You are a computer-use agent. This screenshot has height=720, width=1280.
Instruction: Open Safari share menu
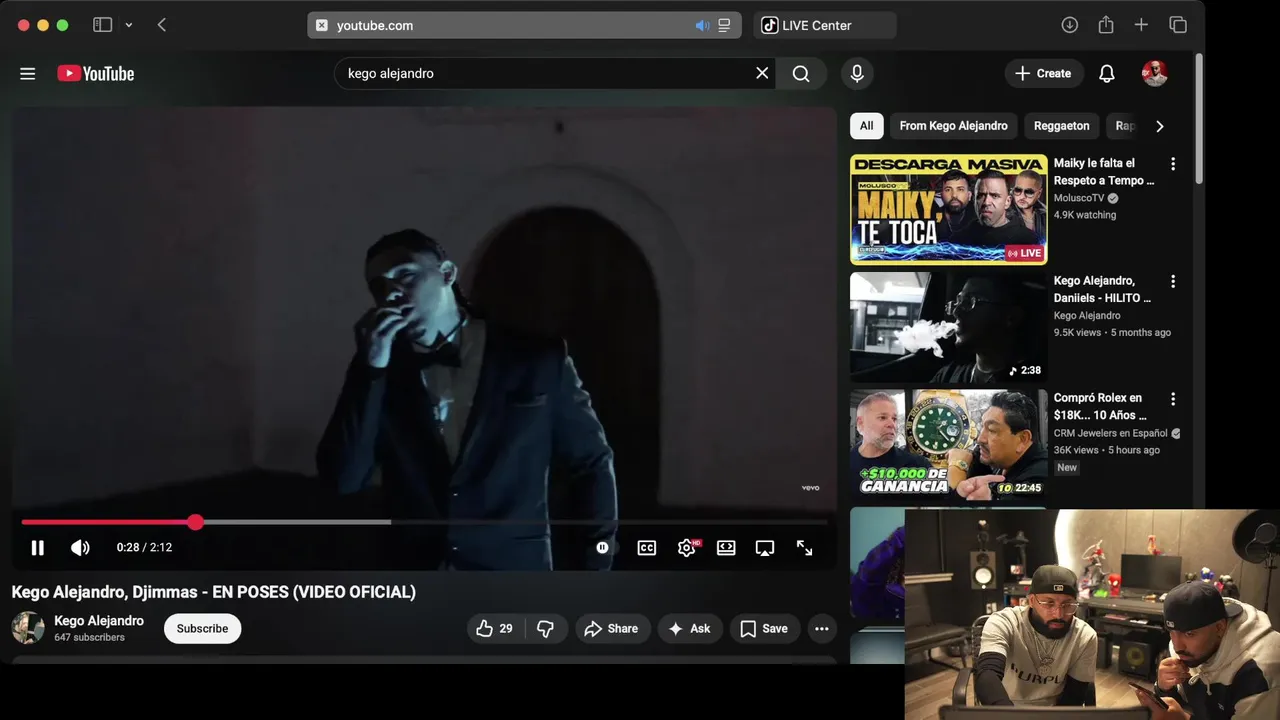pos(1106,25)
